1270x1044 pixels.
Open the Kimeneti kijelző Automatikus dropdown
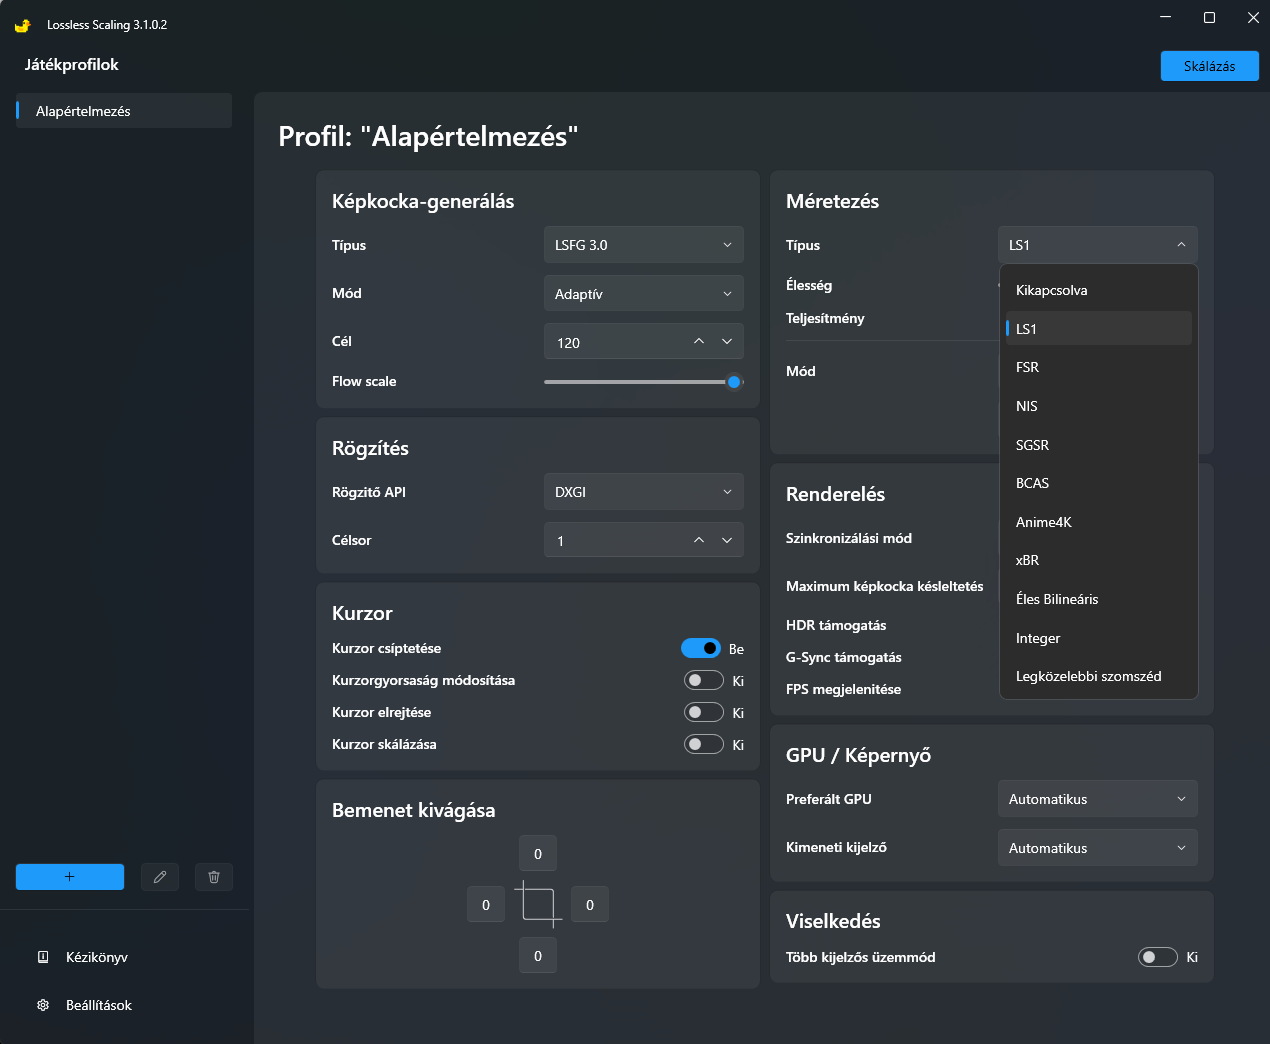[1098, 848]
